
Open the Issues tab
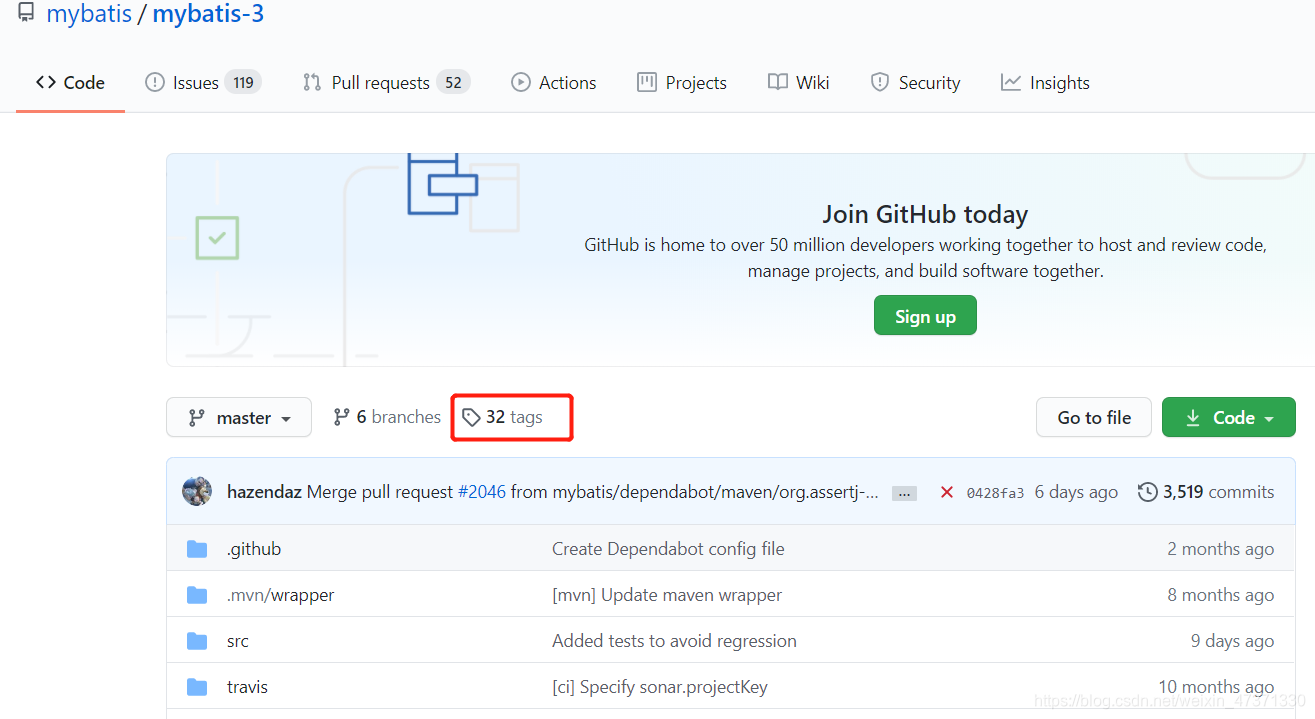click(203, 83)
